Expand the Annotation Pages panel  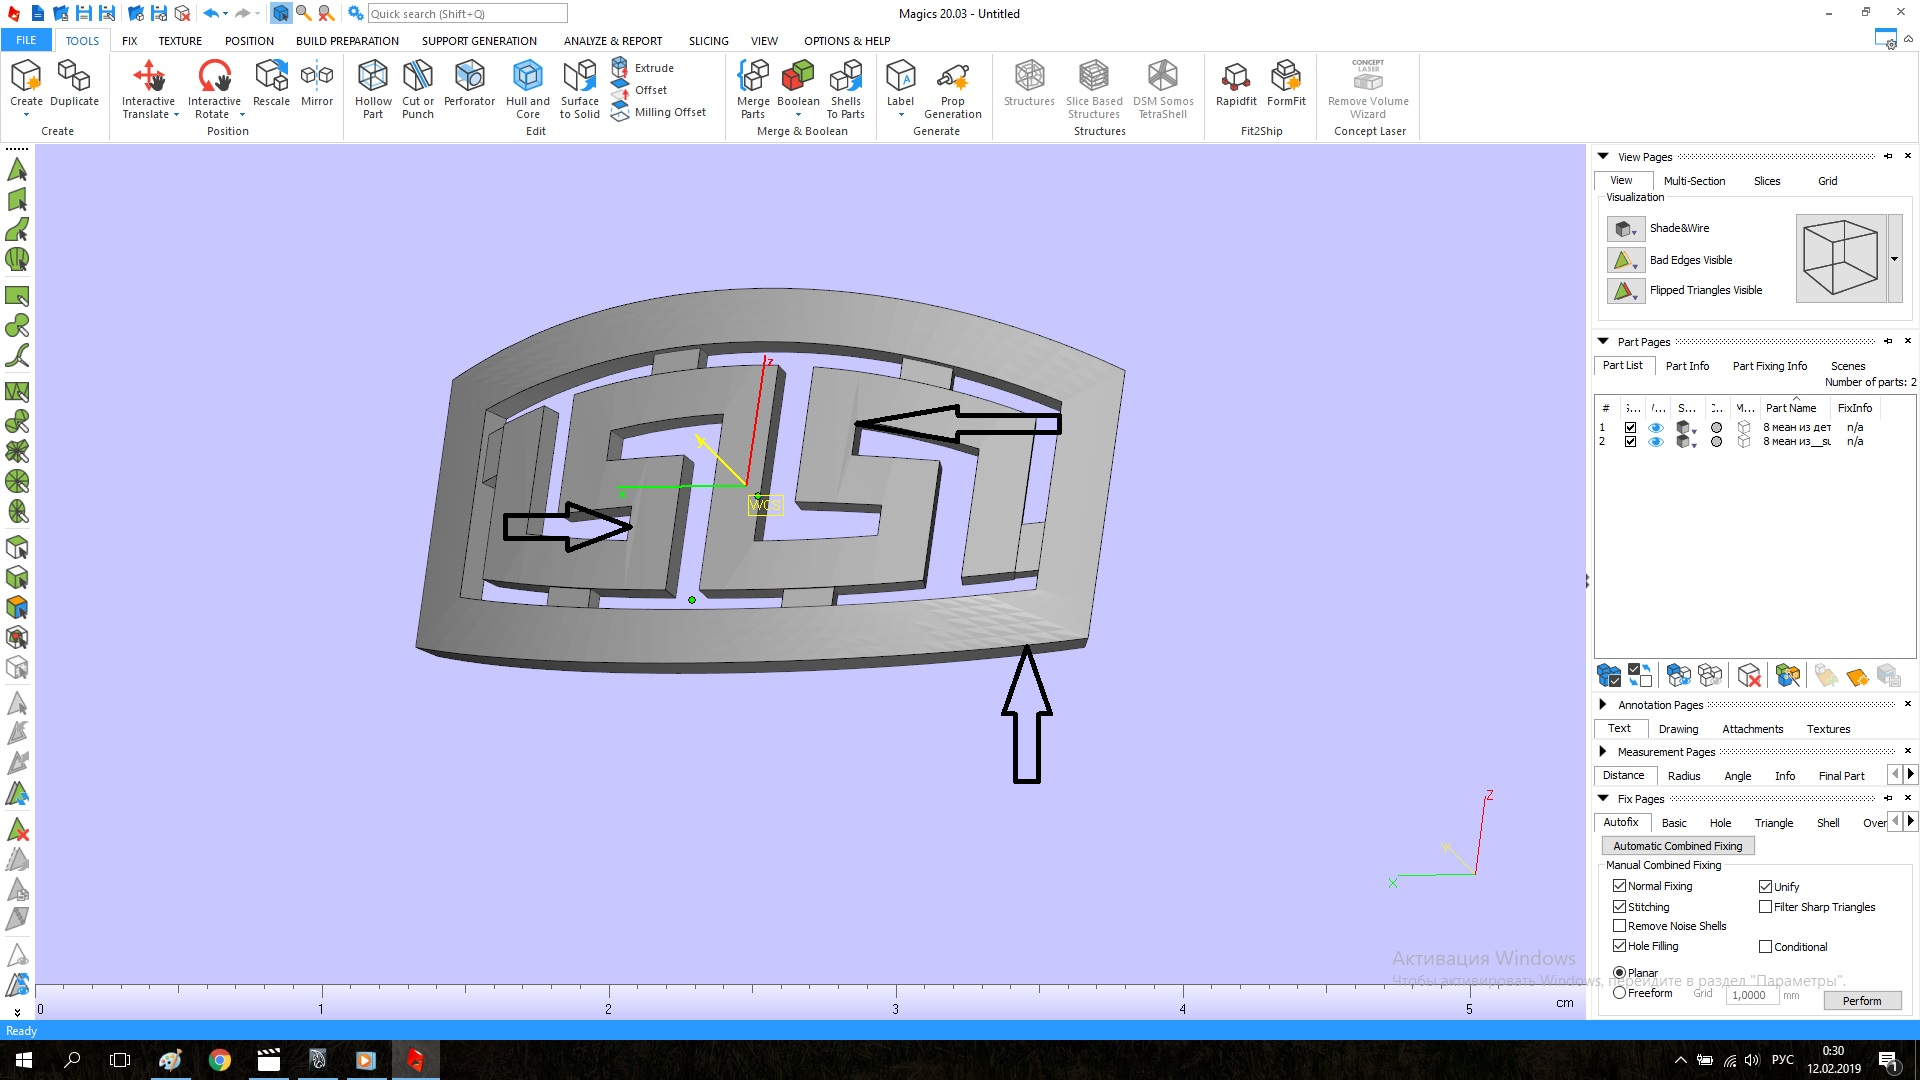[1603, 705]
